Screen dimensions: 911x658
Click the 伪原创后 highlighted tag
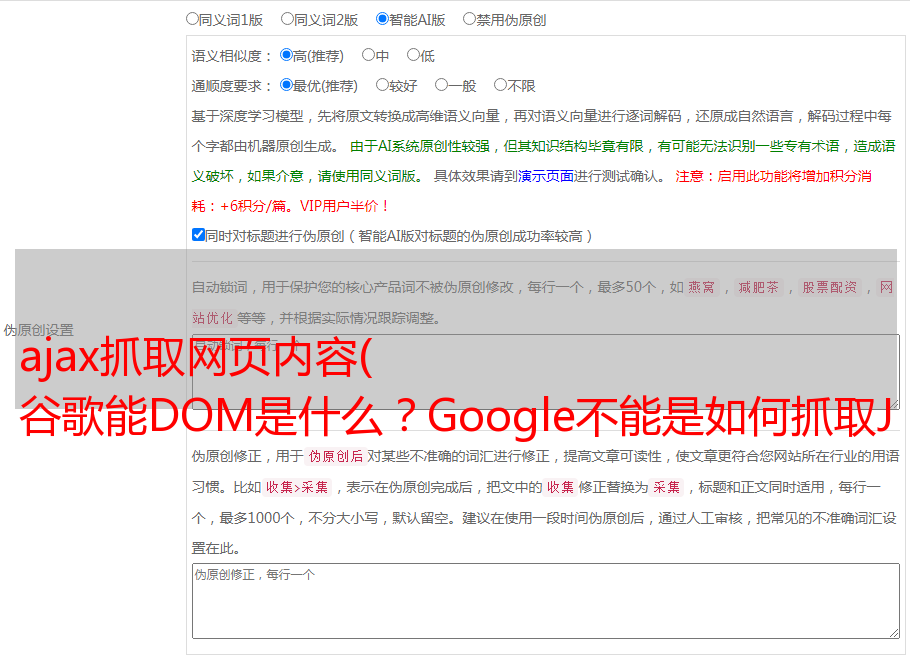(336, 456)
